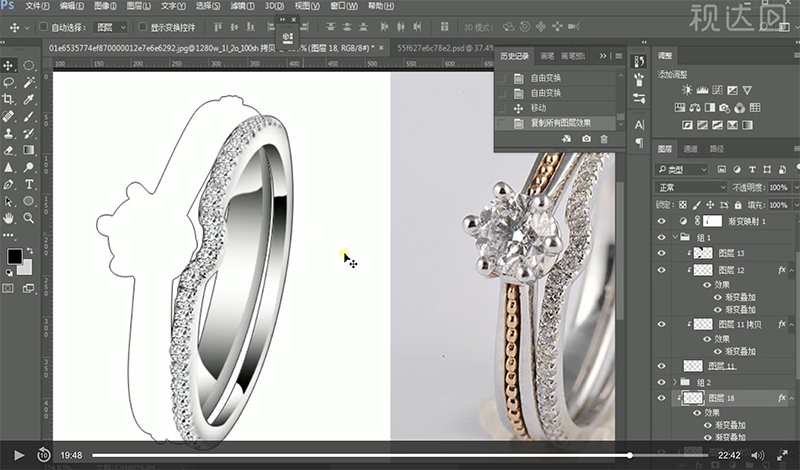Open the 图层 auto-select target dropdown
800x470 pixels.
click(110, 27)
